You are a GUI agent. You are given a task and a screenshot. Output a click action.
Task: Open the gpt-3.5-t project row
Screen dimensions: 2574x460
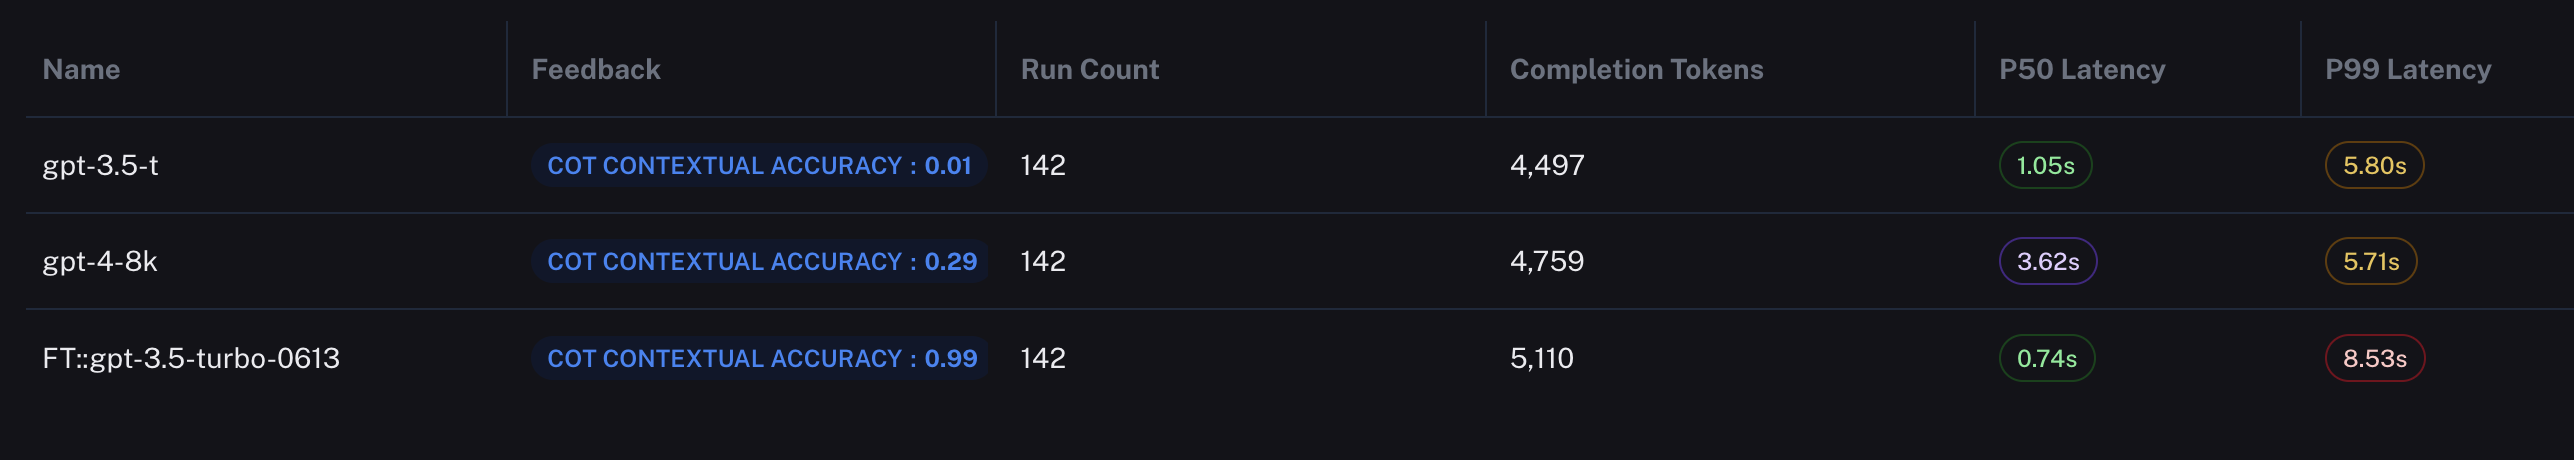pos(100,165)
